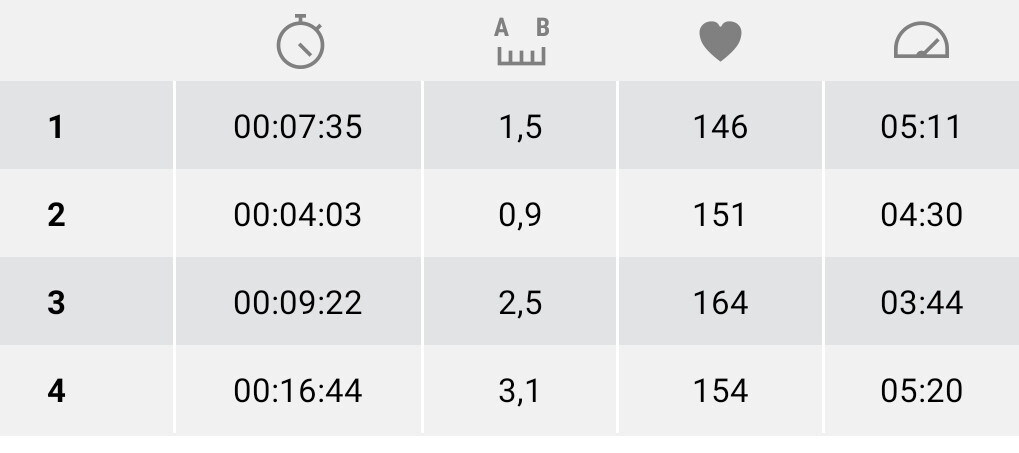Click the 2,5 distance value
The width and height of the screenshot is (1019, 453).
(x=520, y=302)
